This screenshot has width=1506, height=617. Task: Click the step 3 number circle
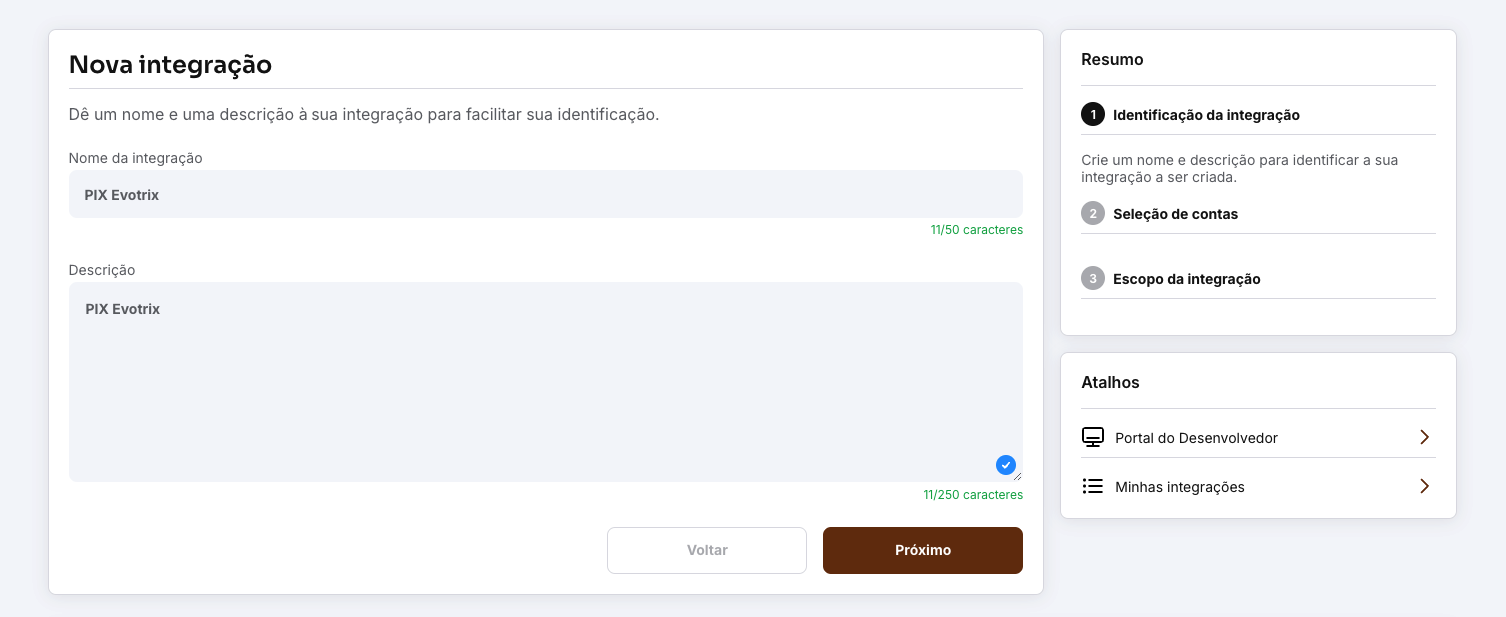(1093, 278)
